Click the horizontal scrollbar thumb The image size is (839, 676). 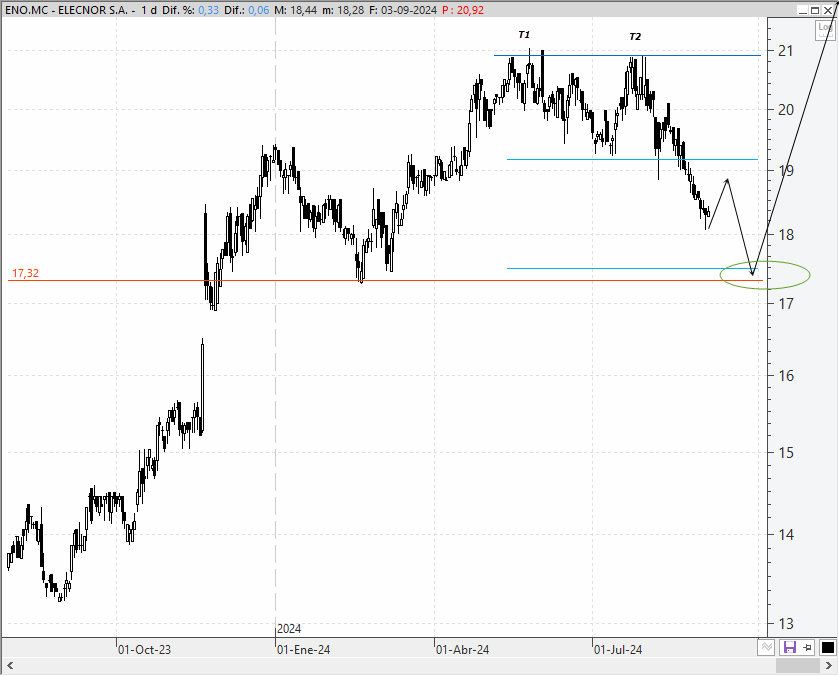click(798, 666)
